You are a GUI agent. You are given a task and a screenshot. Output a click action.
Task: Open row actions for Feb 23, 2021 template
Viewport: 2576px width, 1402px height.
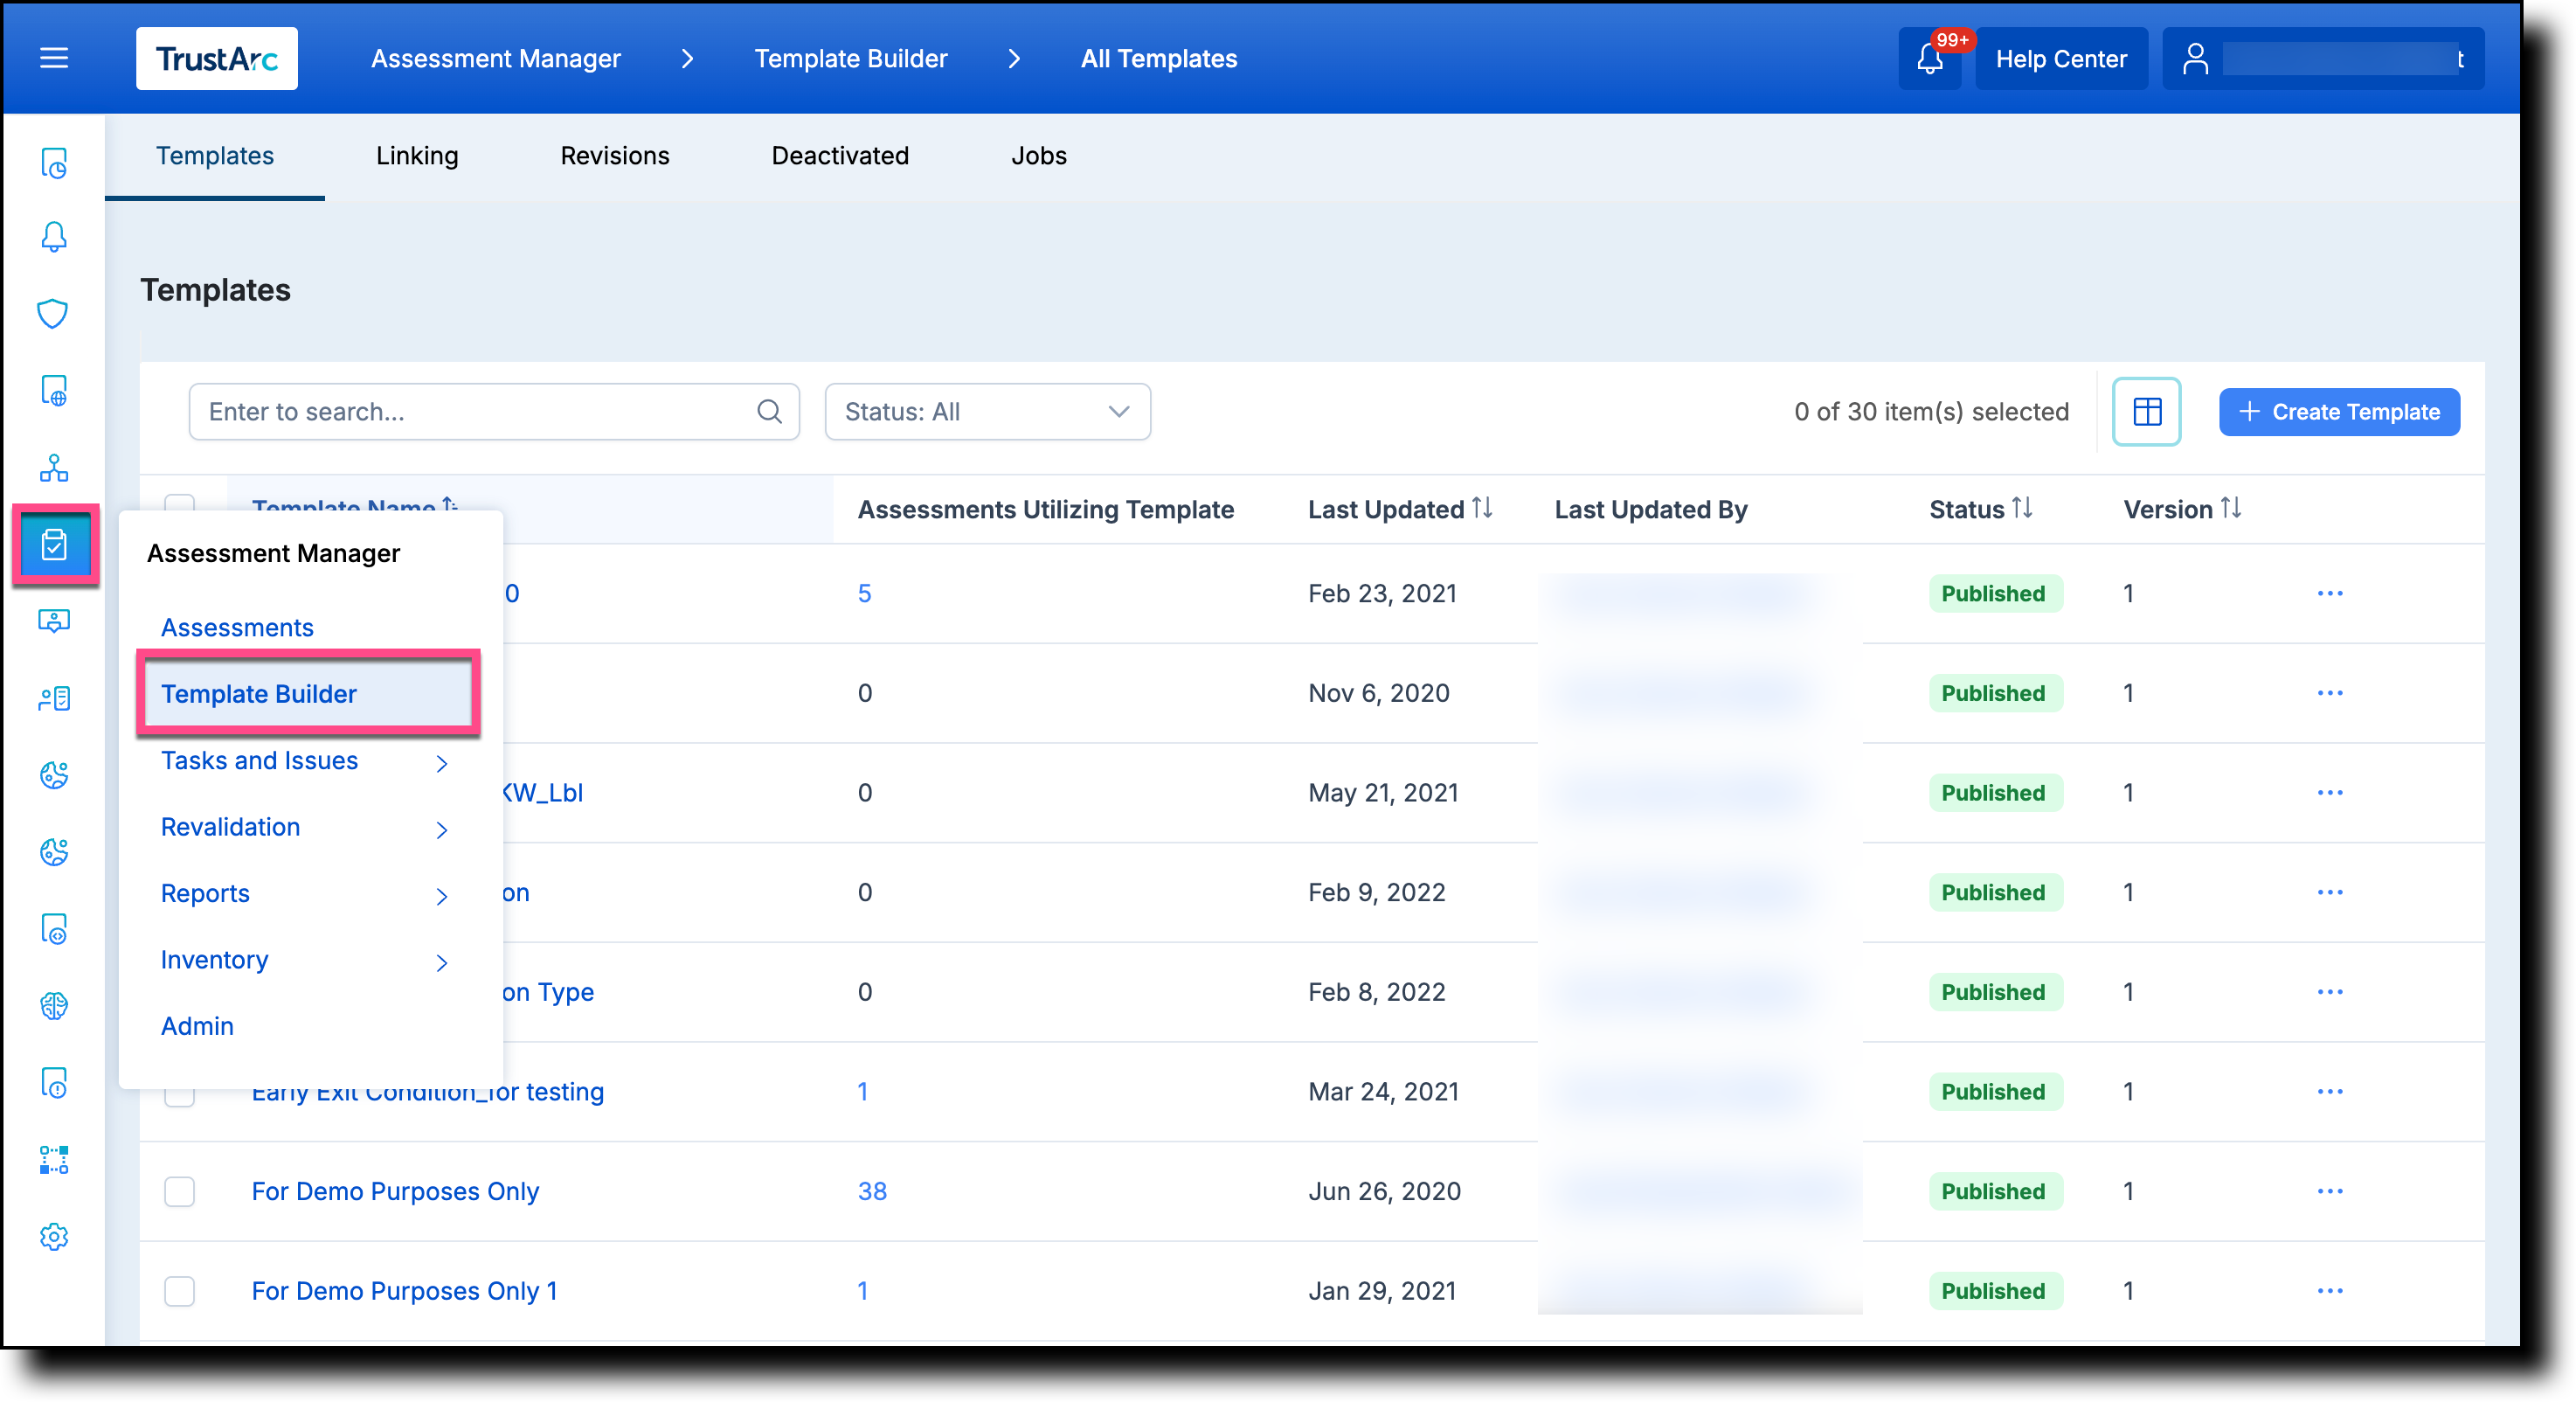tap(2329, 593)
